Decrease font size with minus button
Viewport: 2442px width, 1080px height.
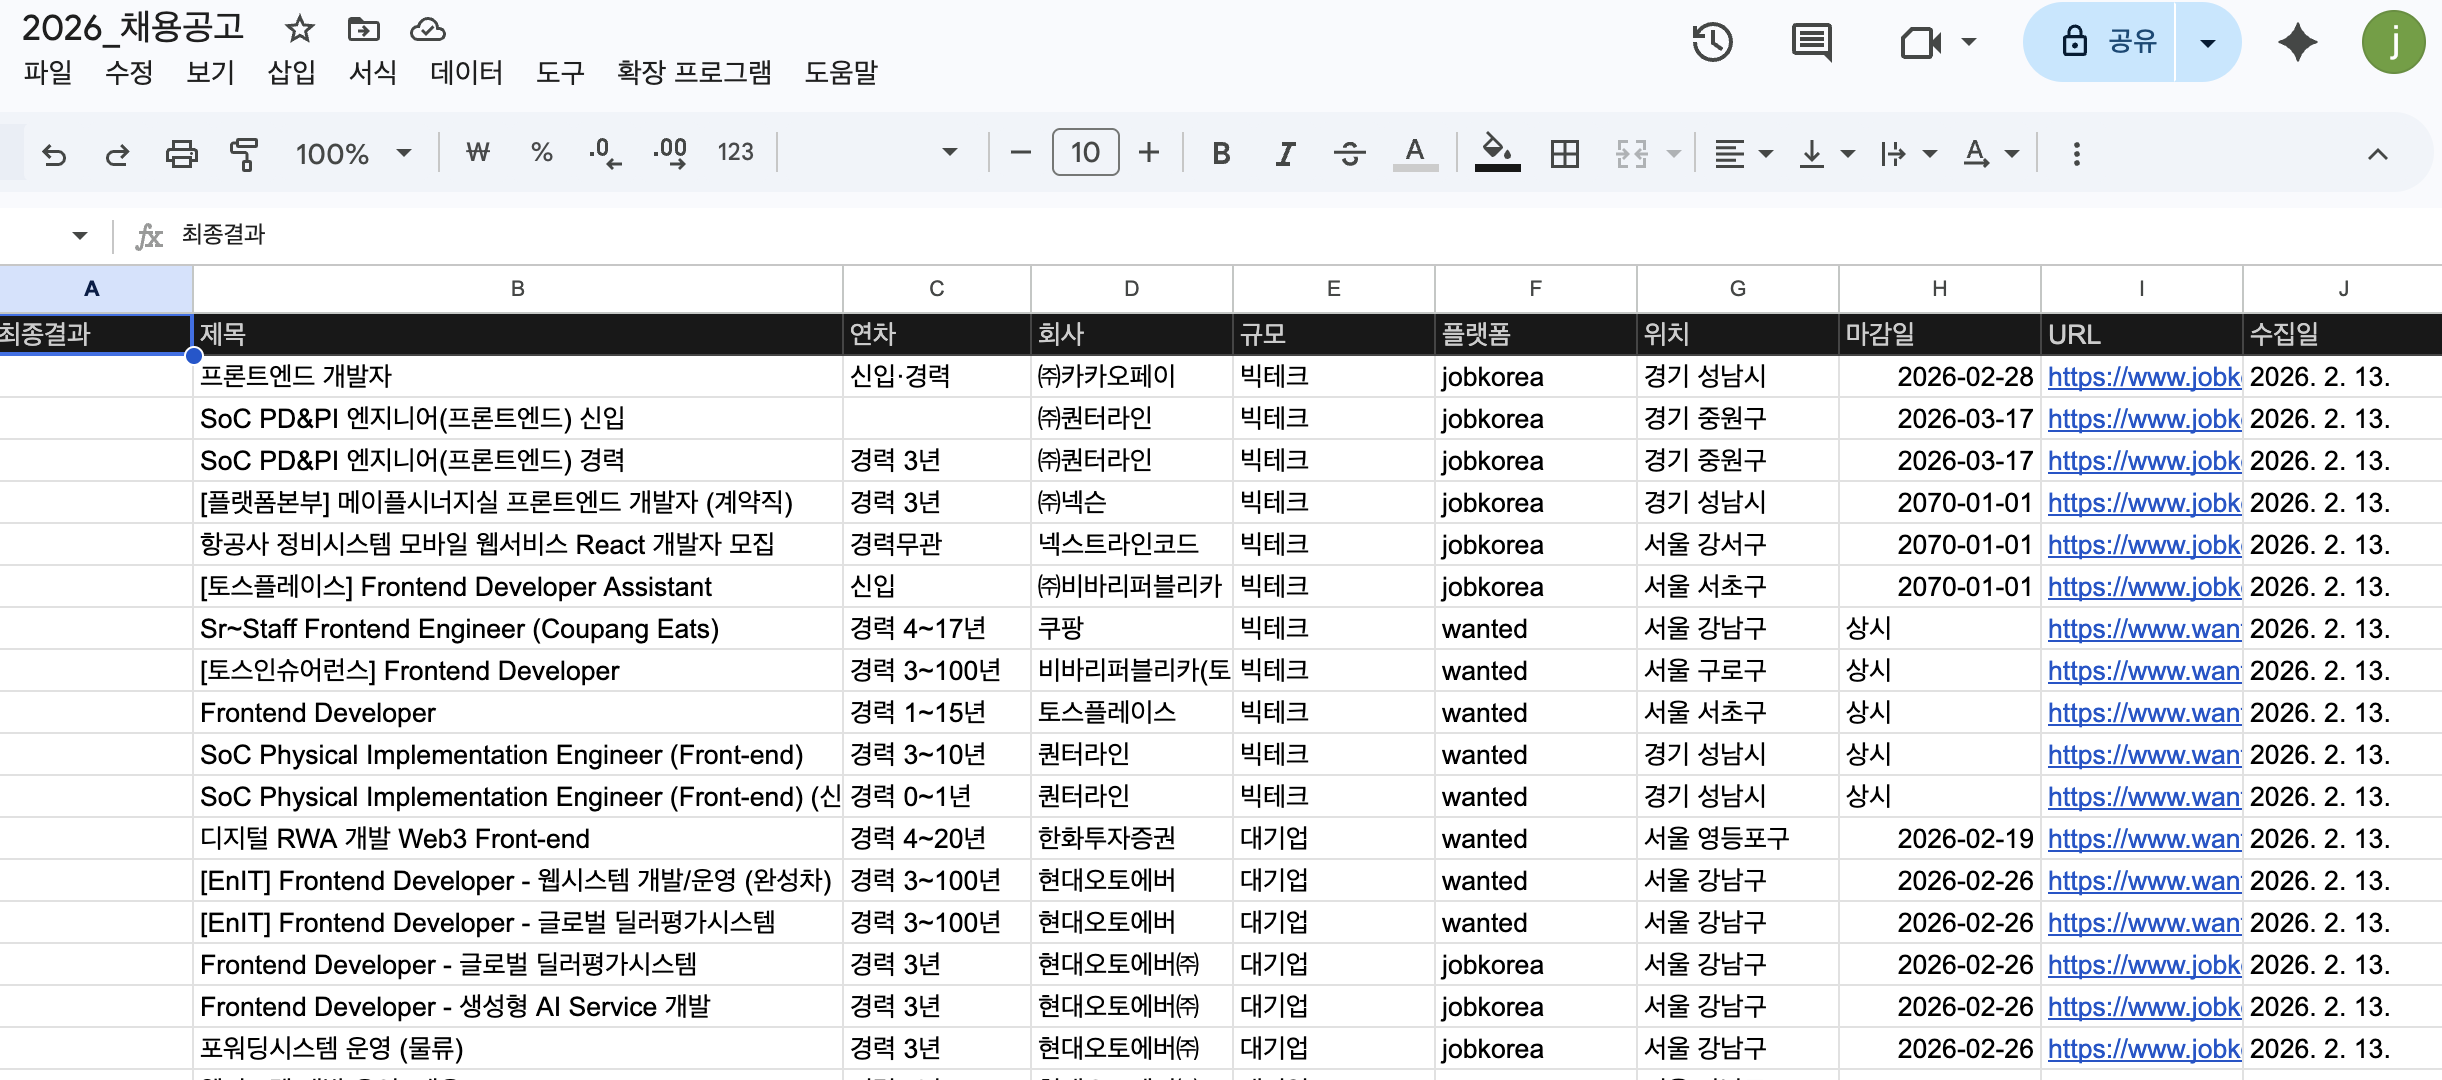[1020, 153]
